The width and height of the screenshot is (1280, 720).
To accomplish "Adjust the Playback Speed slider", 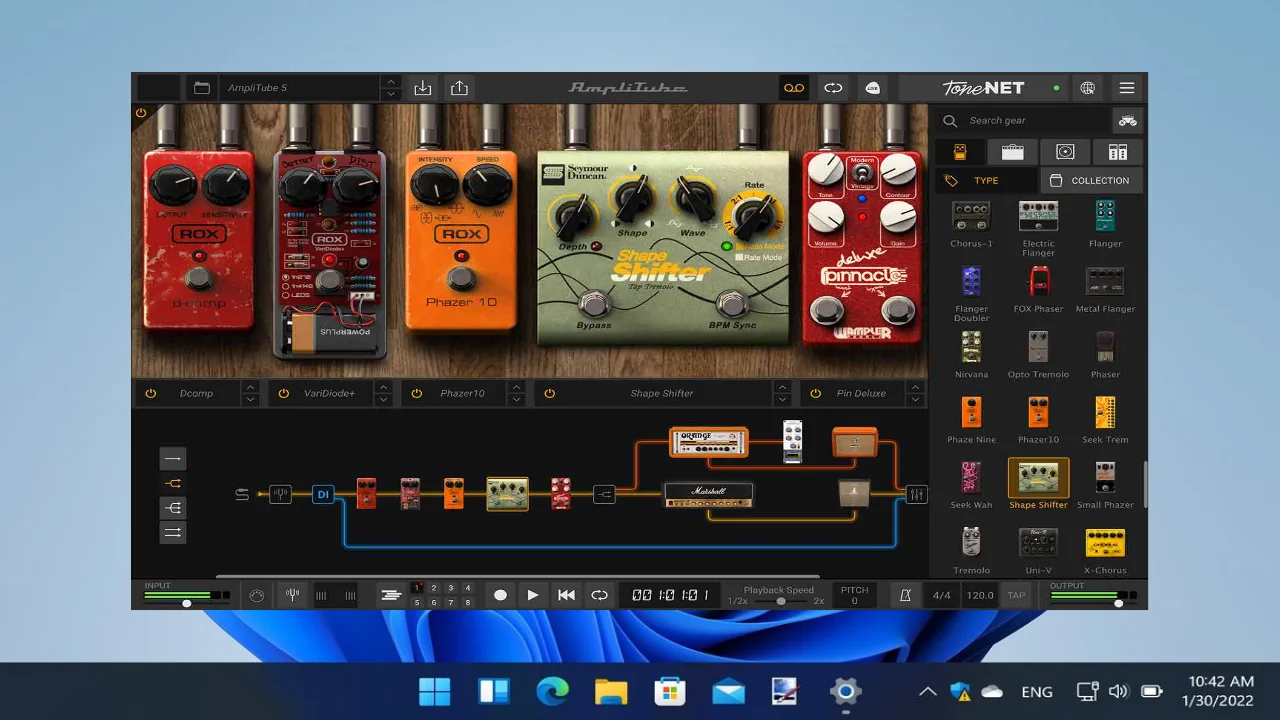I will point(781,602).
